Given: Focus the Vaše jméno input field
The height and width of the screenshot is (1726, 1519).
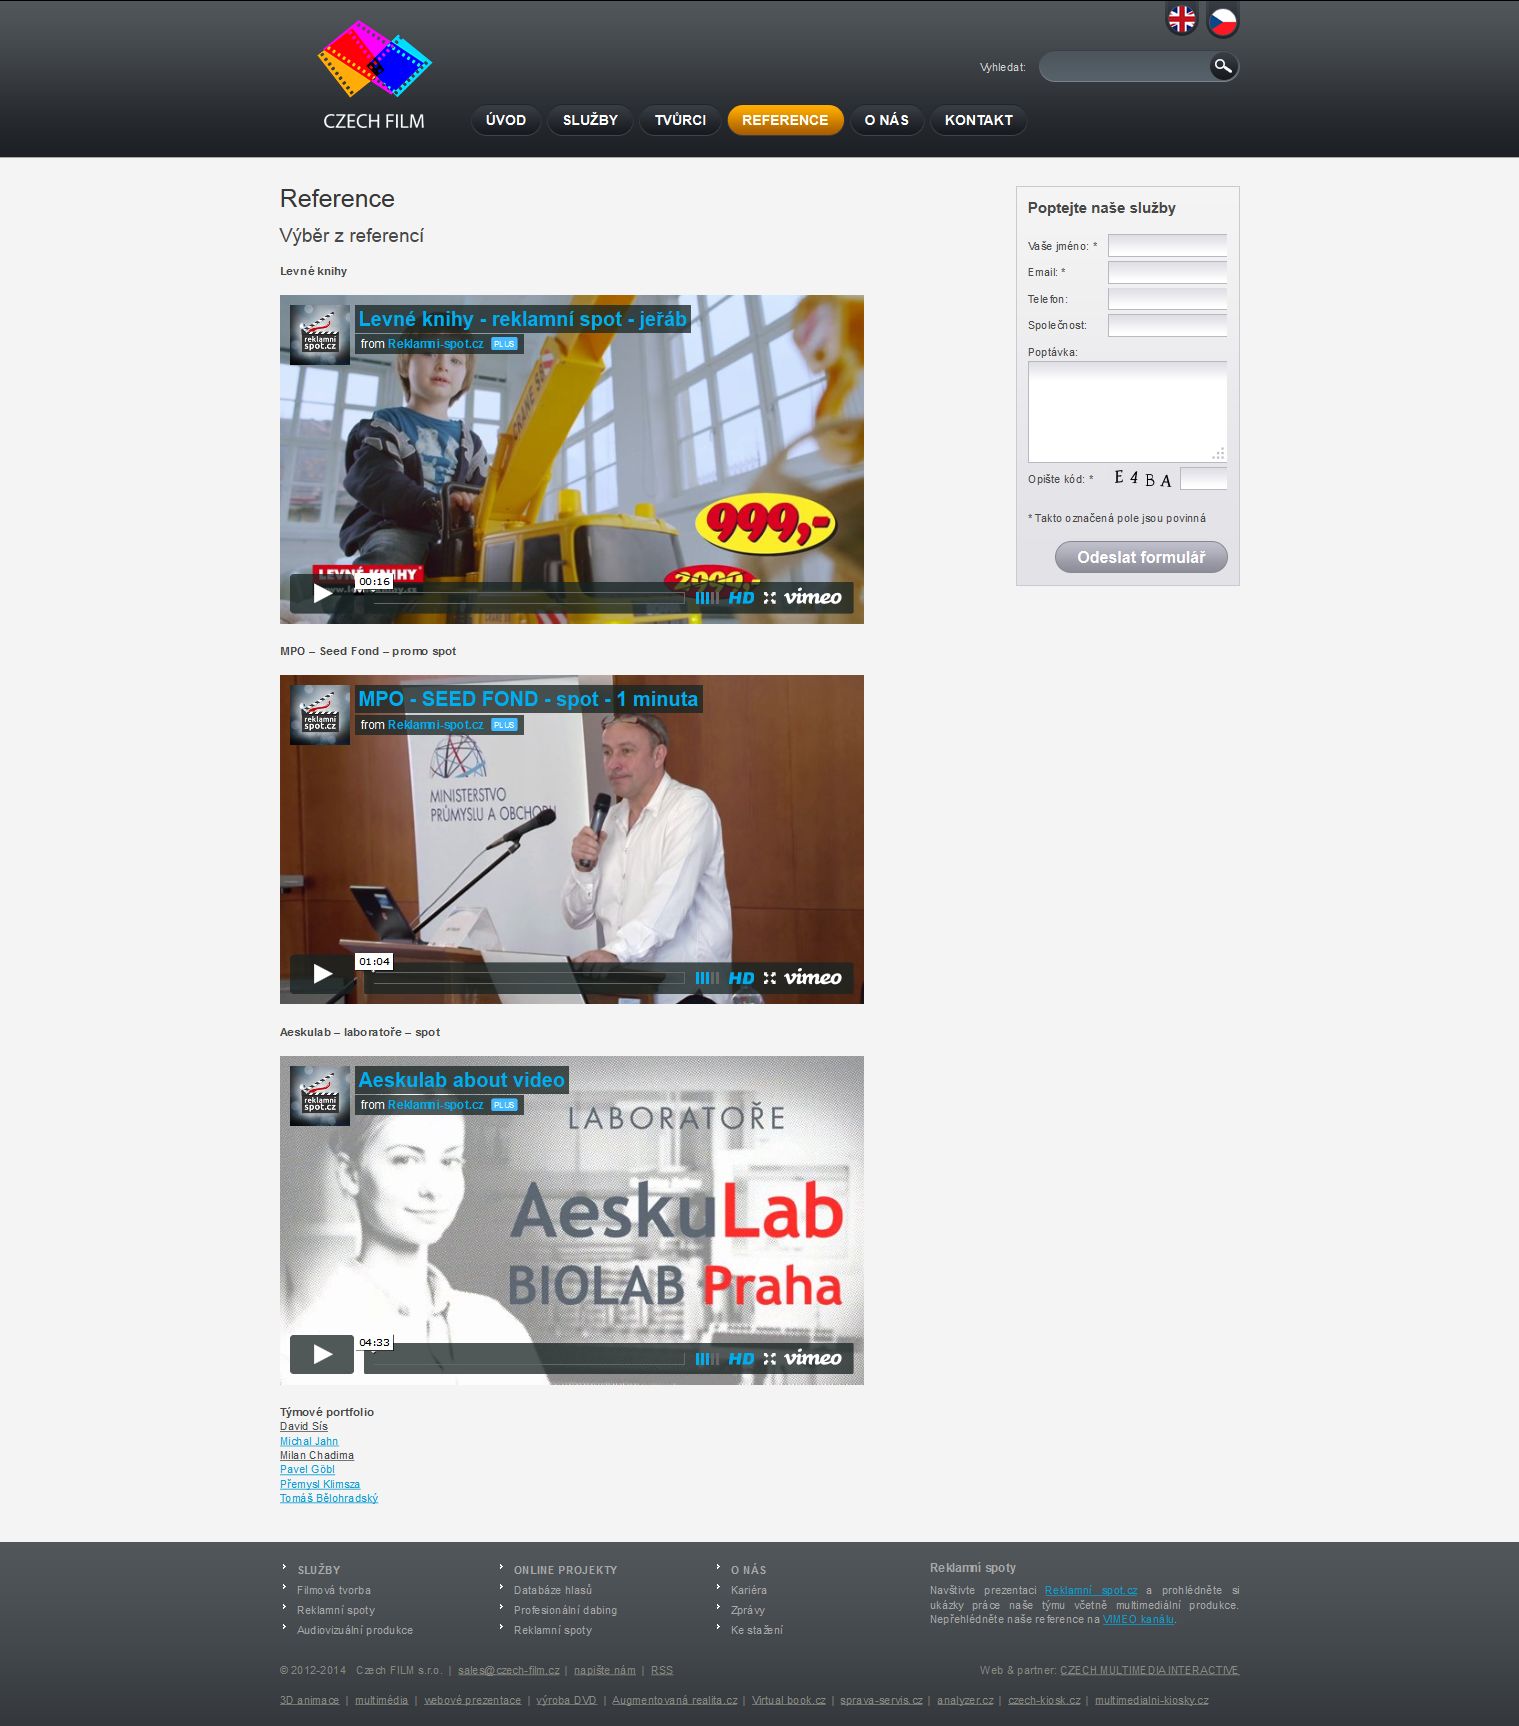Looking at the screenshot, I should click(x=1167, y=245).
